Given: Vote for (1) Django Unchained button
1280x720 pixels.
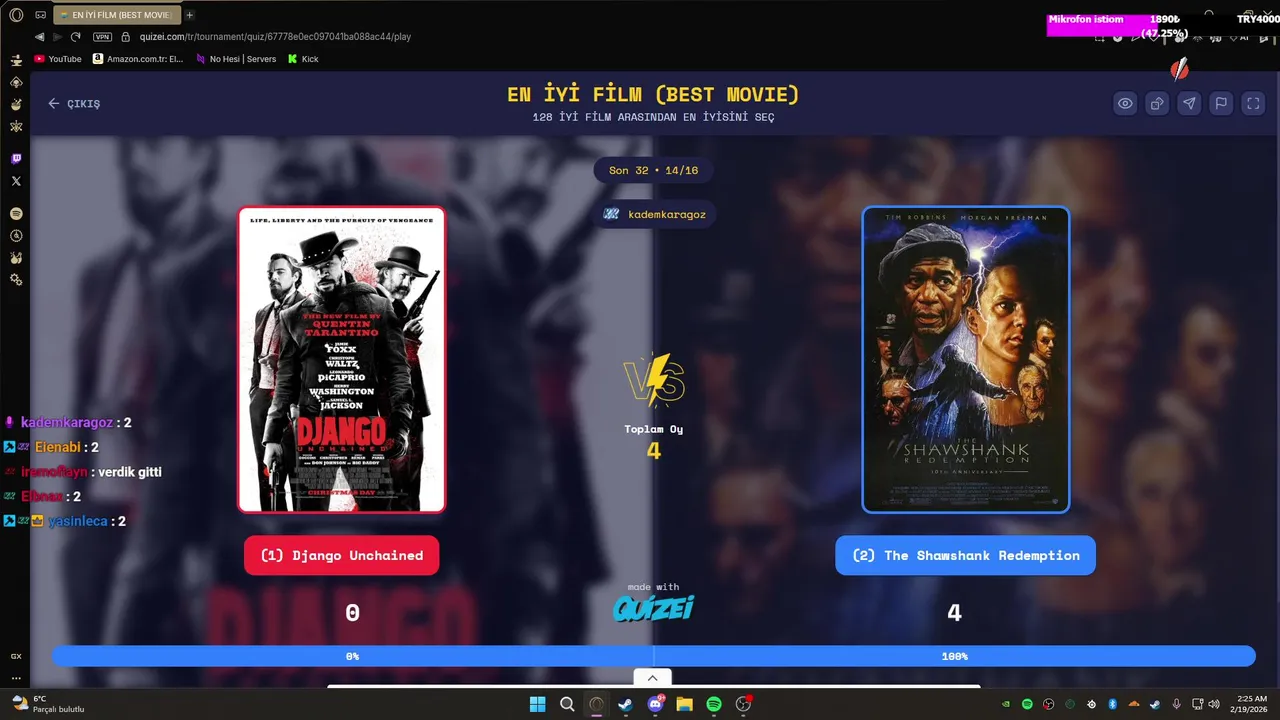Looking at the screenshot, I should (x=341, y=555).
